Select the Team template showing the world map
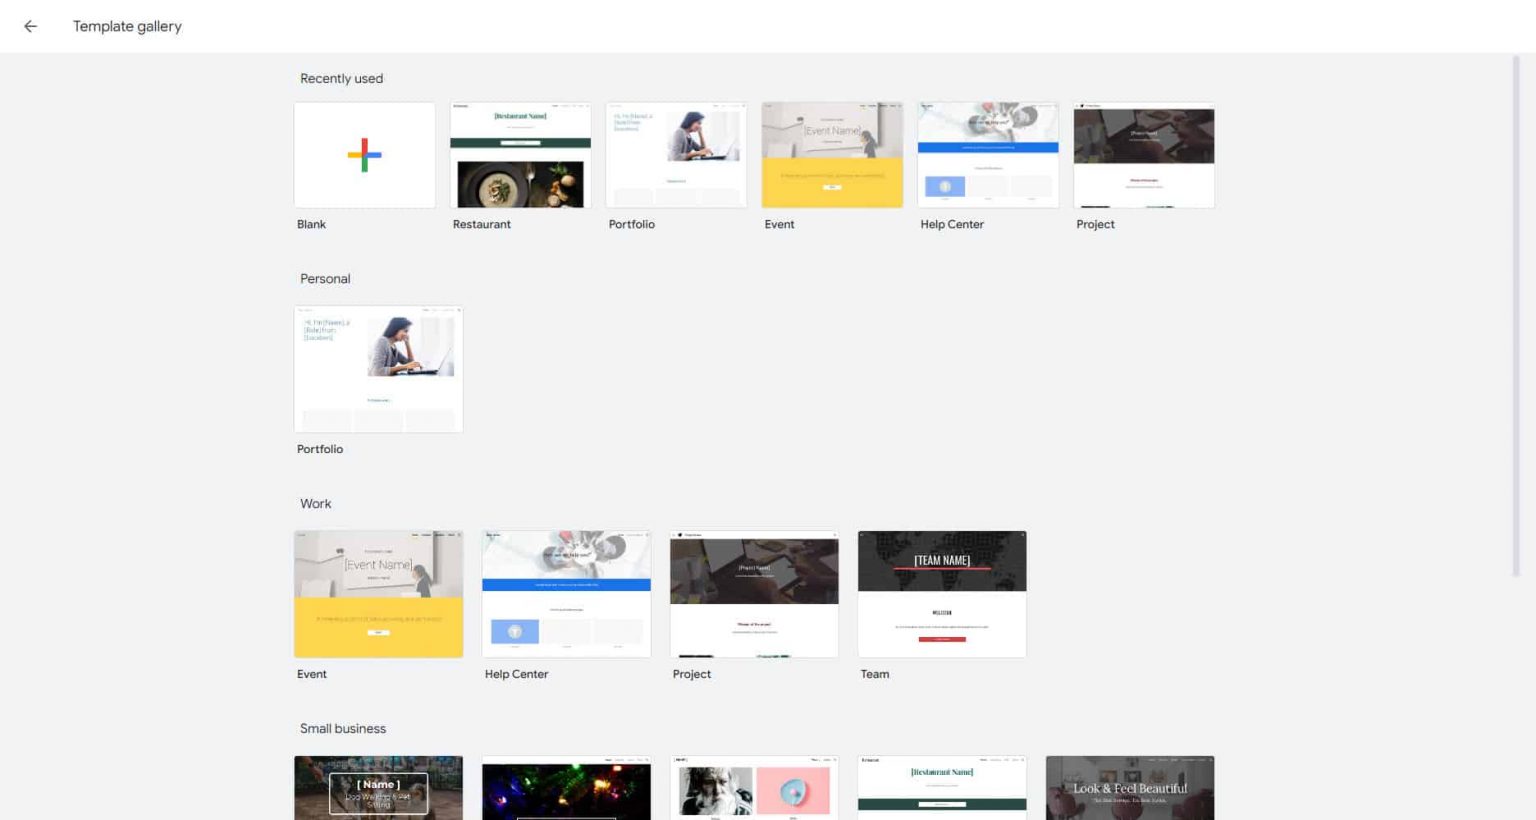Image resolution: width=1536 pixels, height=820 pixels. click(941, 593)
